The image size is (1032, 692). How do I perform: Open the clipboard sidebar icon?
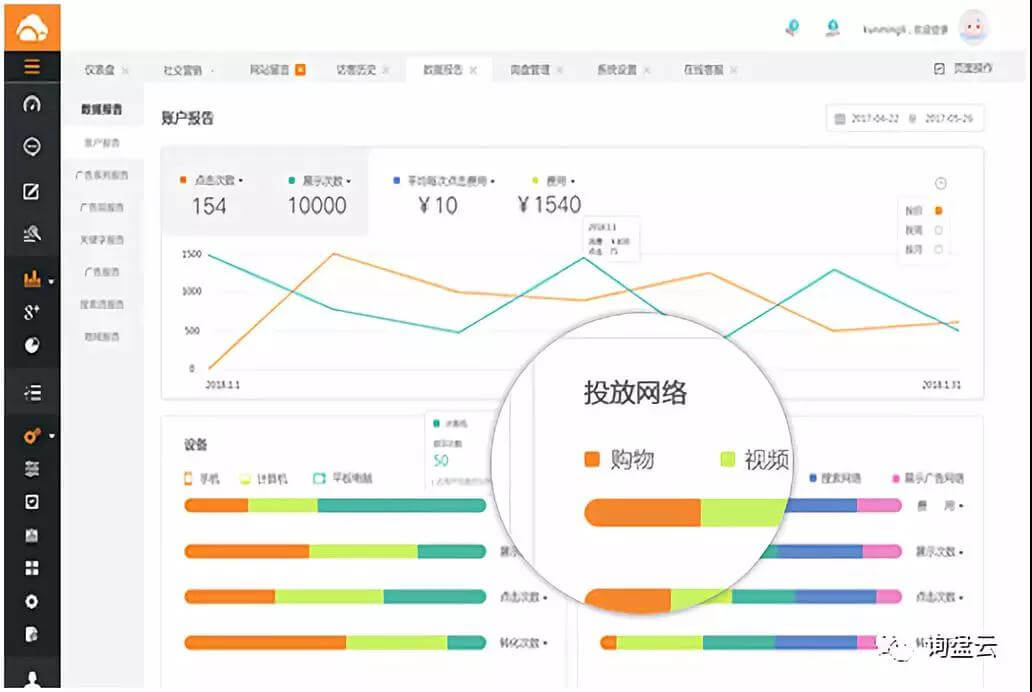point(32,535)
